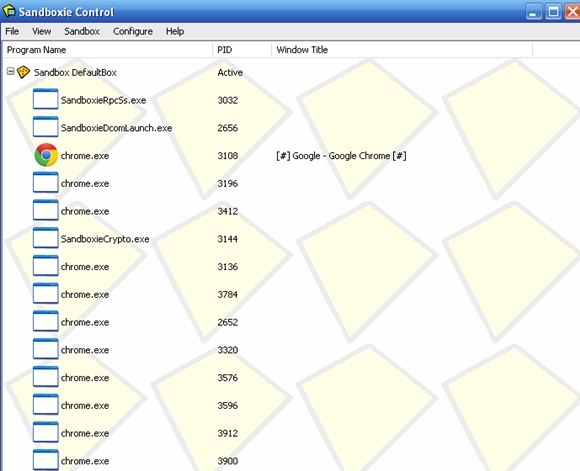This screenshot has width=580, height=471.
Task: Open the View menu
Action: pos(41,31)
